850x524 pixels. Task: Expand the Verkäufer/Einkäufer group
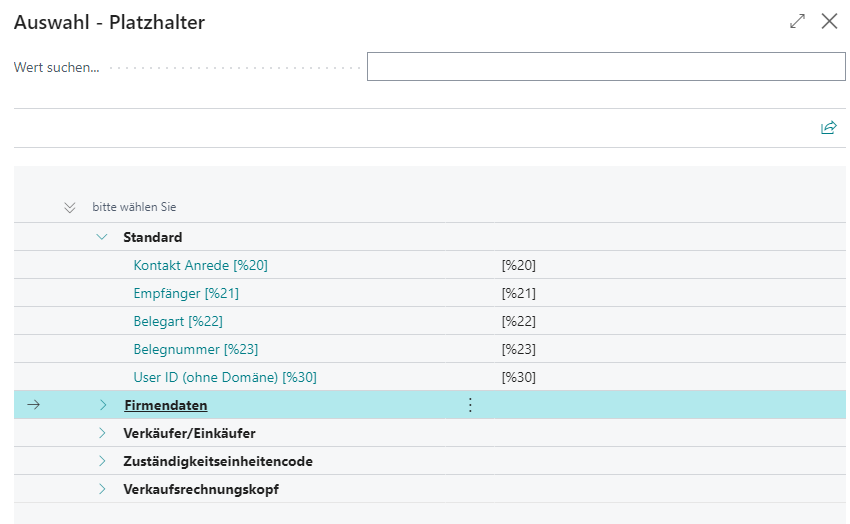(102, 433)
